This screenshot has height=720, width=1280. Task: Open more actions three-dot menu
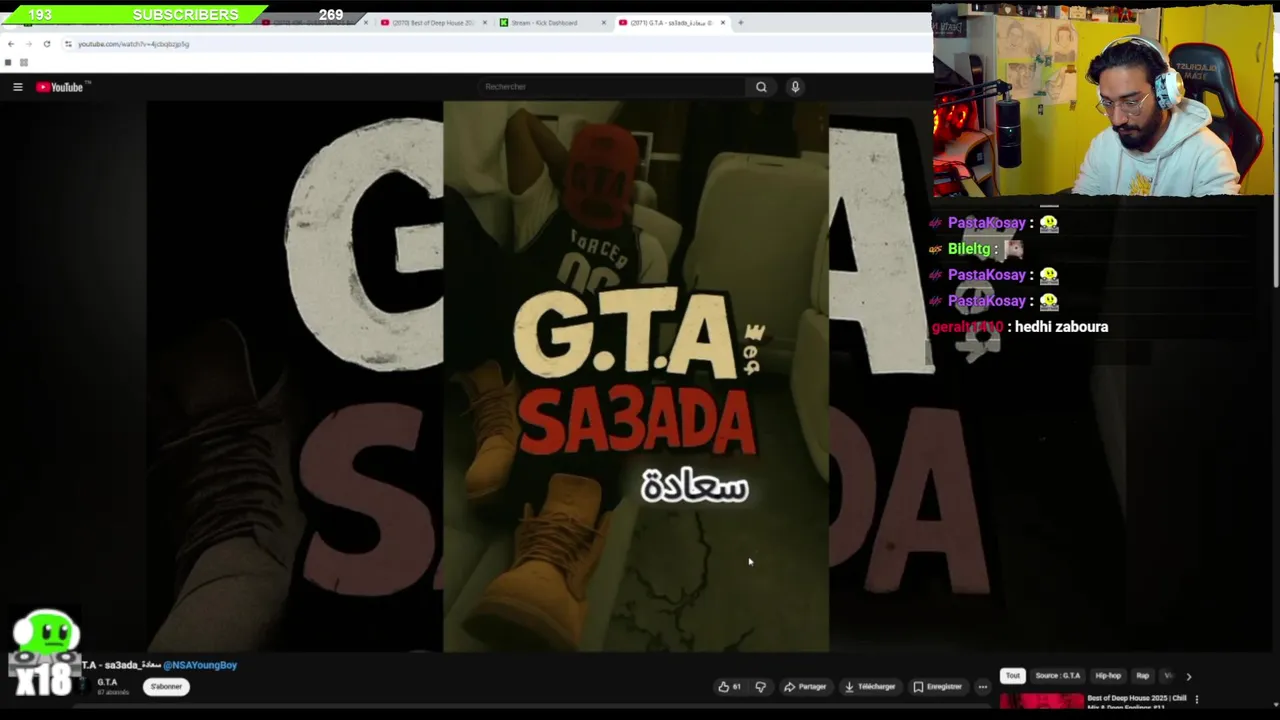point(983,687)
